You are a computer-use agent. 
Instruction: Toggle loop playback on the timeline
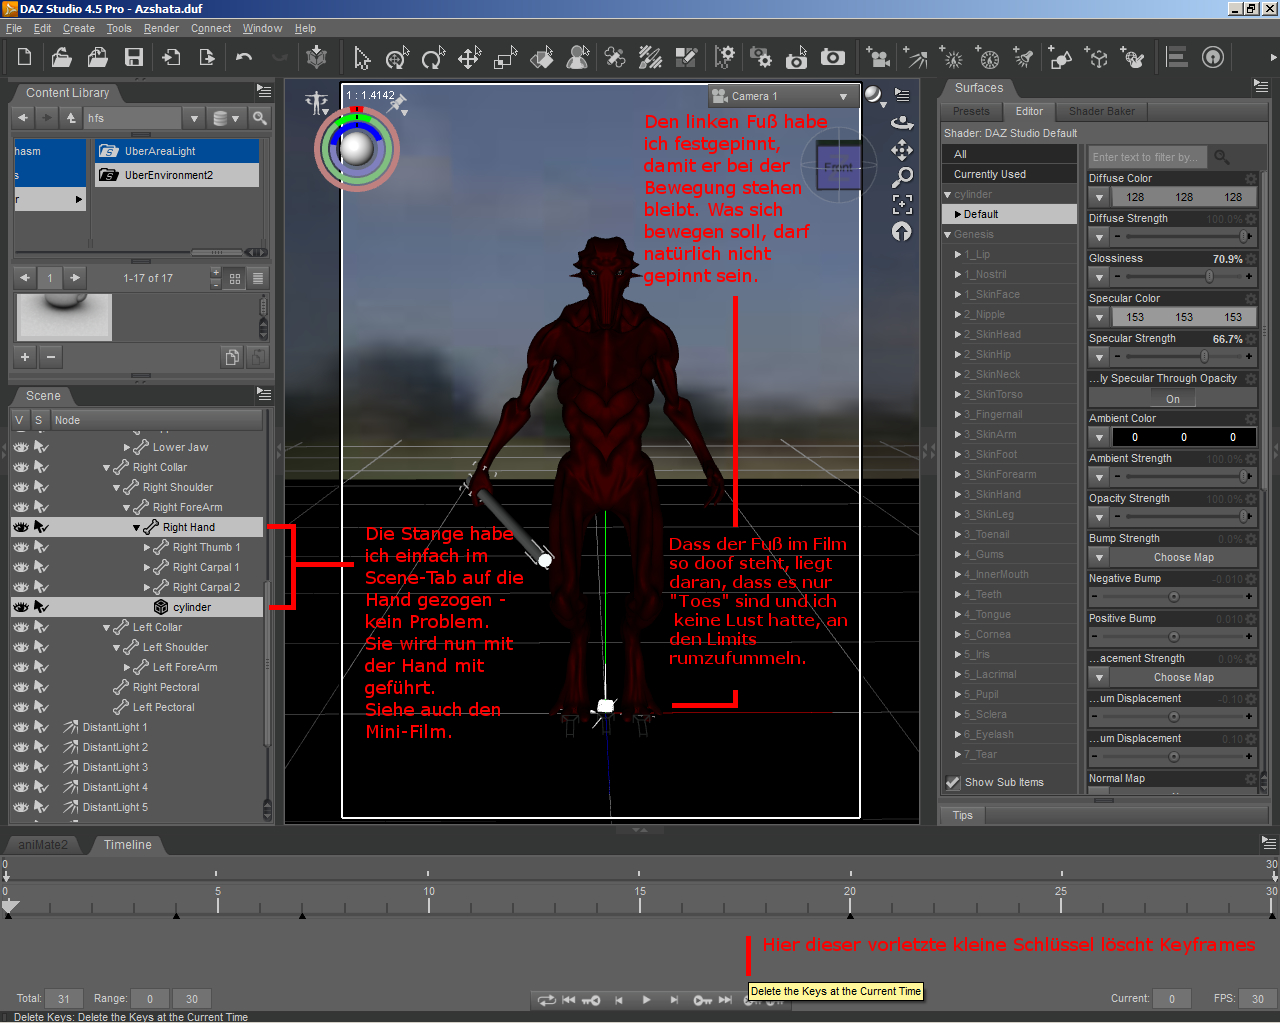click(x=546, y=999)
